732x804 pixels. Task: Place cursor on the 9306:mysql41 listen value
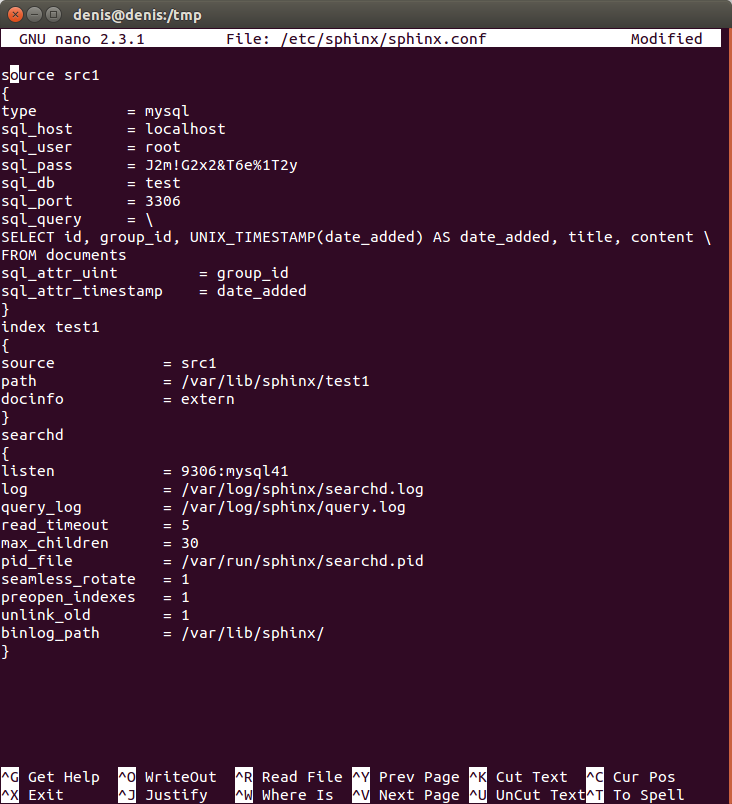235,471
